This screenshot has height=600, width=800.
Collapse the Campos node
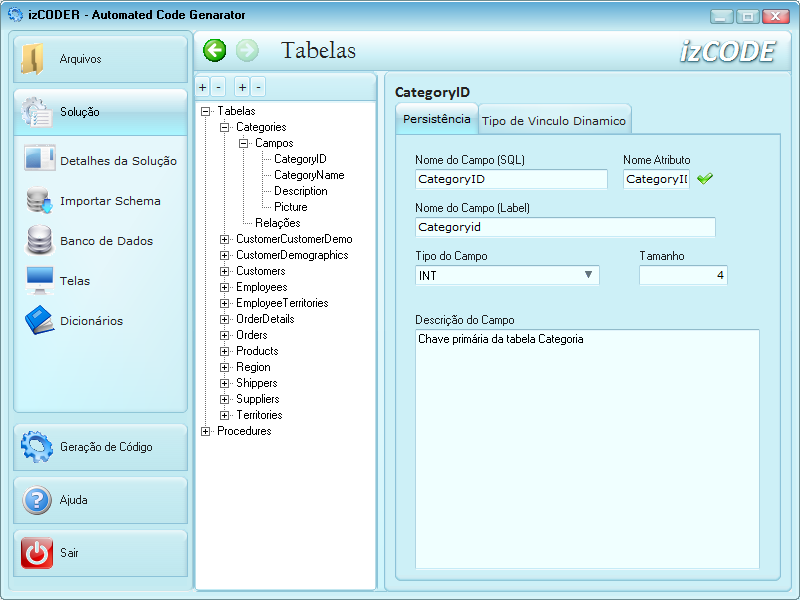(x=243, y=143)
